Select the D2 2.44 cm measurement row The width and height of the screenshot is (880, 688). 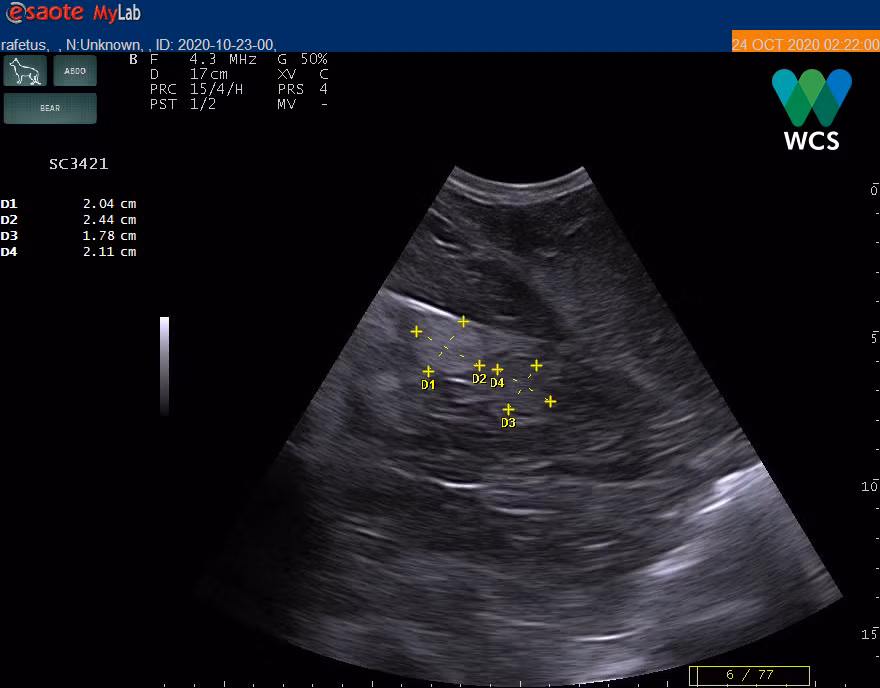[69, 220]
